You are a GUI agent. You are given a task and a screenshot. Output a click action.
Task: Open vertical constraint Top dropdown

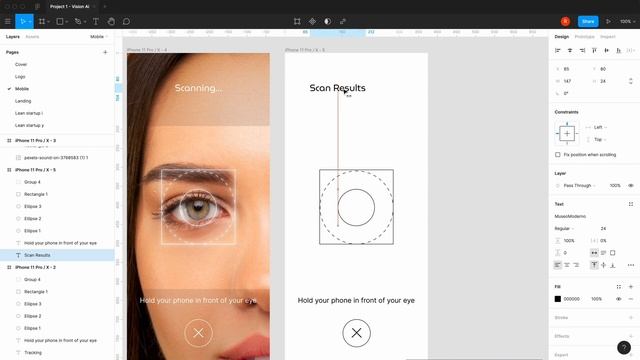click(x=600, y=140)
